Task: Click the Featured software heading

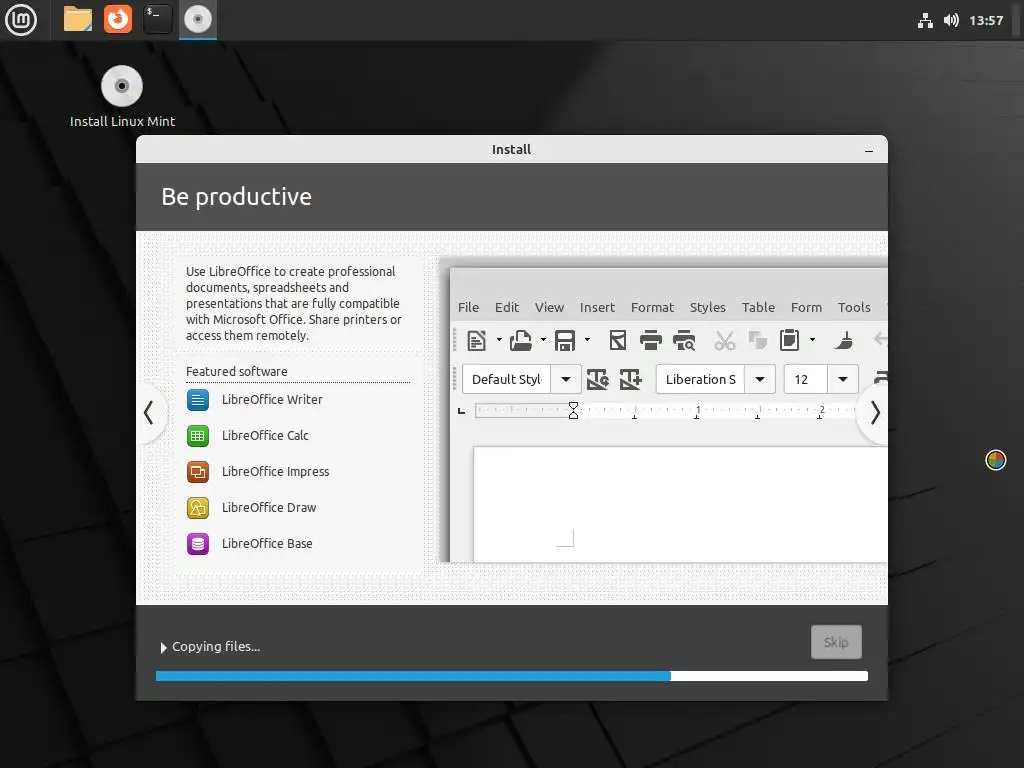Action: click(x=236, y=372)
